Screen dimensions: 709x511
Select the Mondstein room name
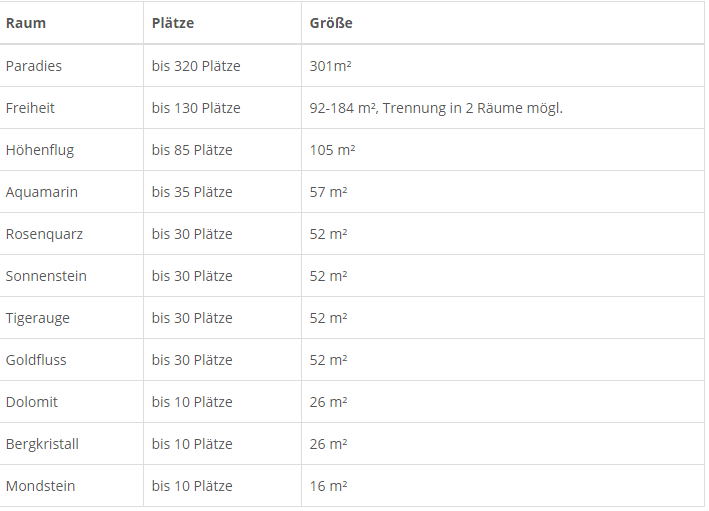coord(41,486)
